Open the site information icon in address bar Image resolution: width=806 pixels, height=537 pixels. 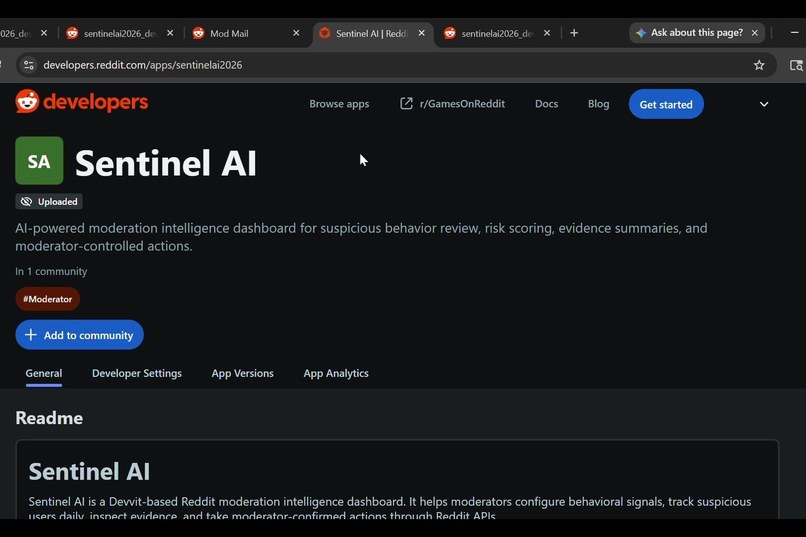pos(29,65)
